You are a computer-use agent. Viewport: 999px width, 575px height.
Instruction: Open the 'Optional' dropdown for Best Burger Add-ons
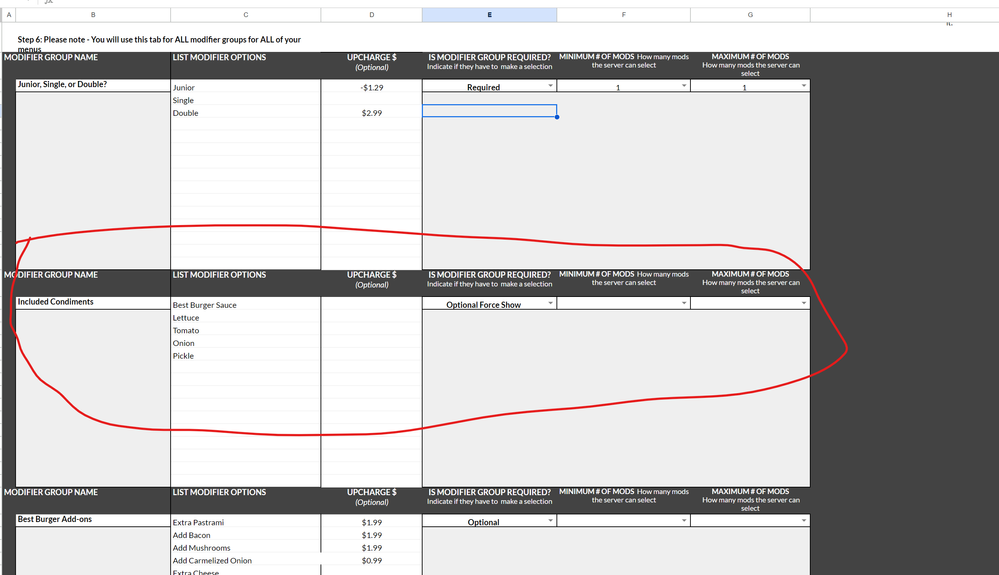[549, 522]
